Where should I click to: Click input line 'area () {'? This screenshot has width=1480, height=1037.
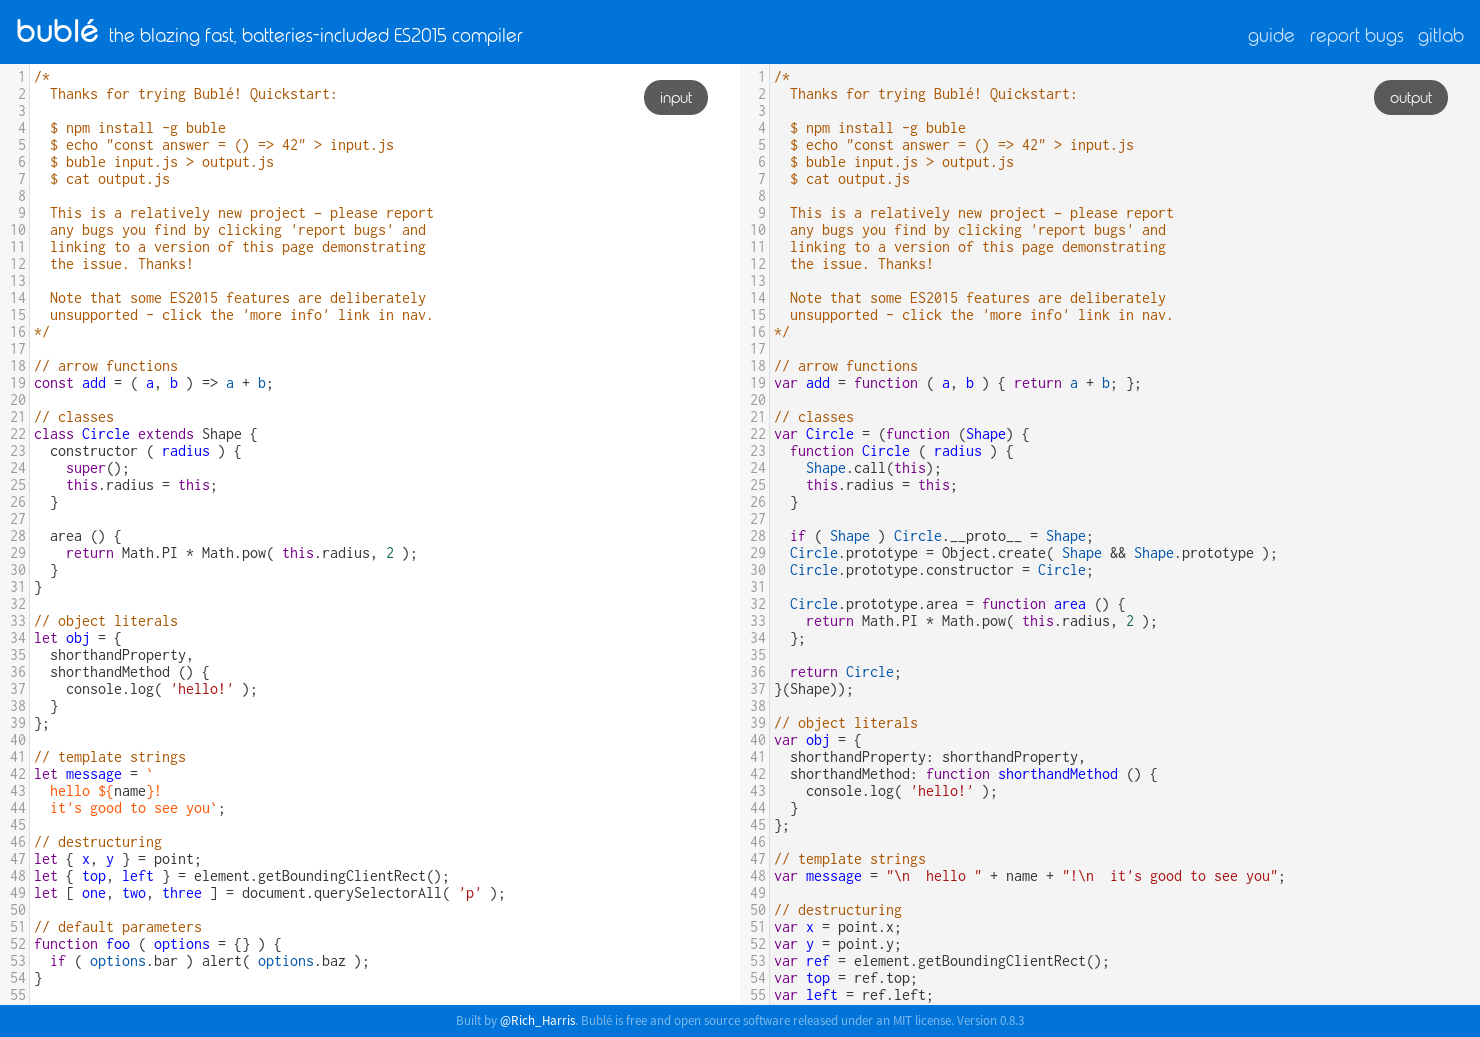(86, 536)
